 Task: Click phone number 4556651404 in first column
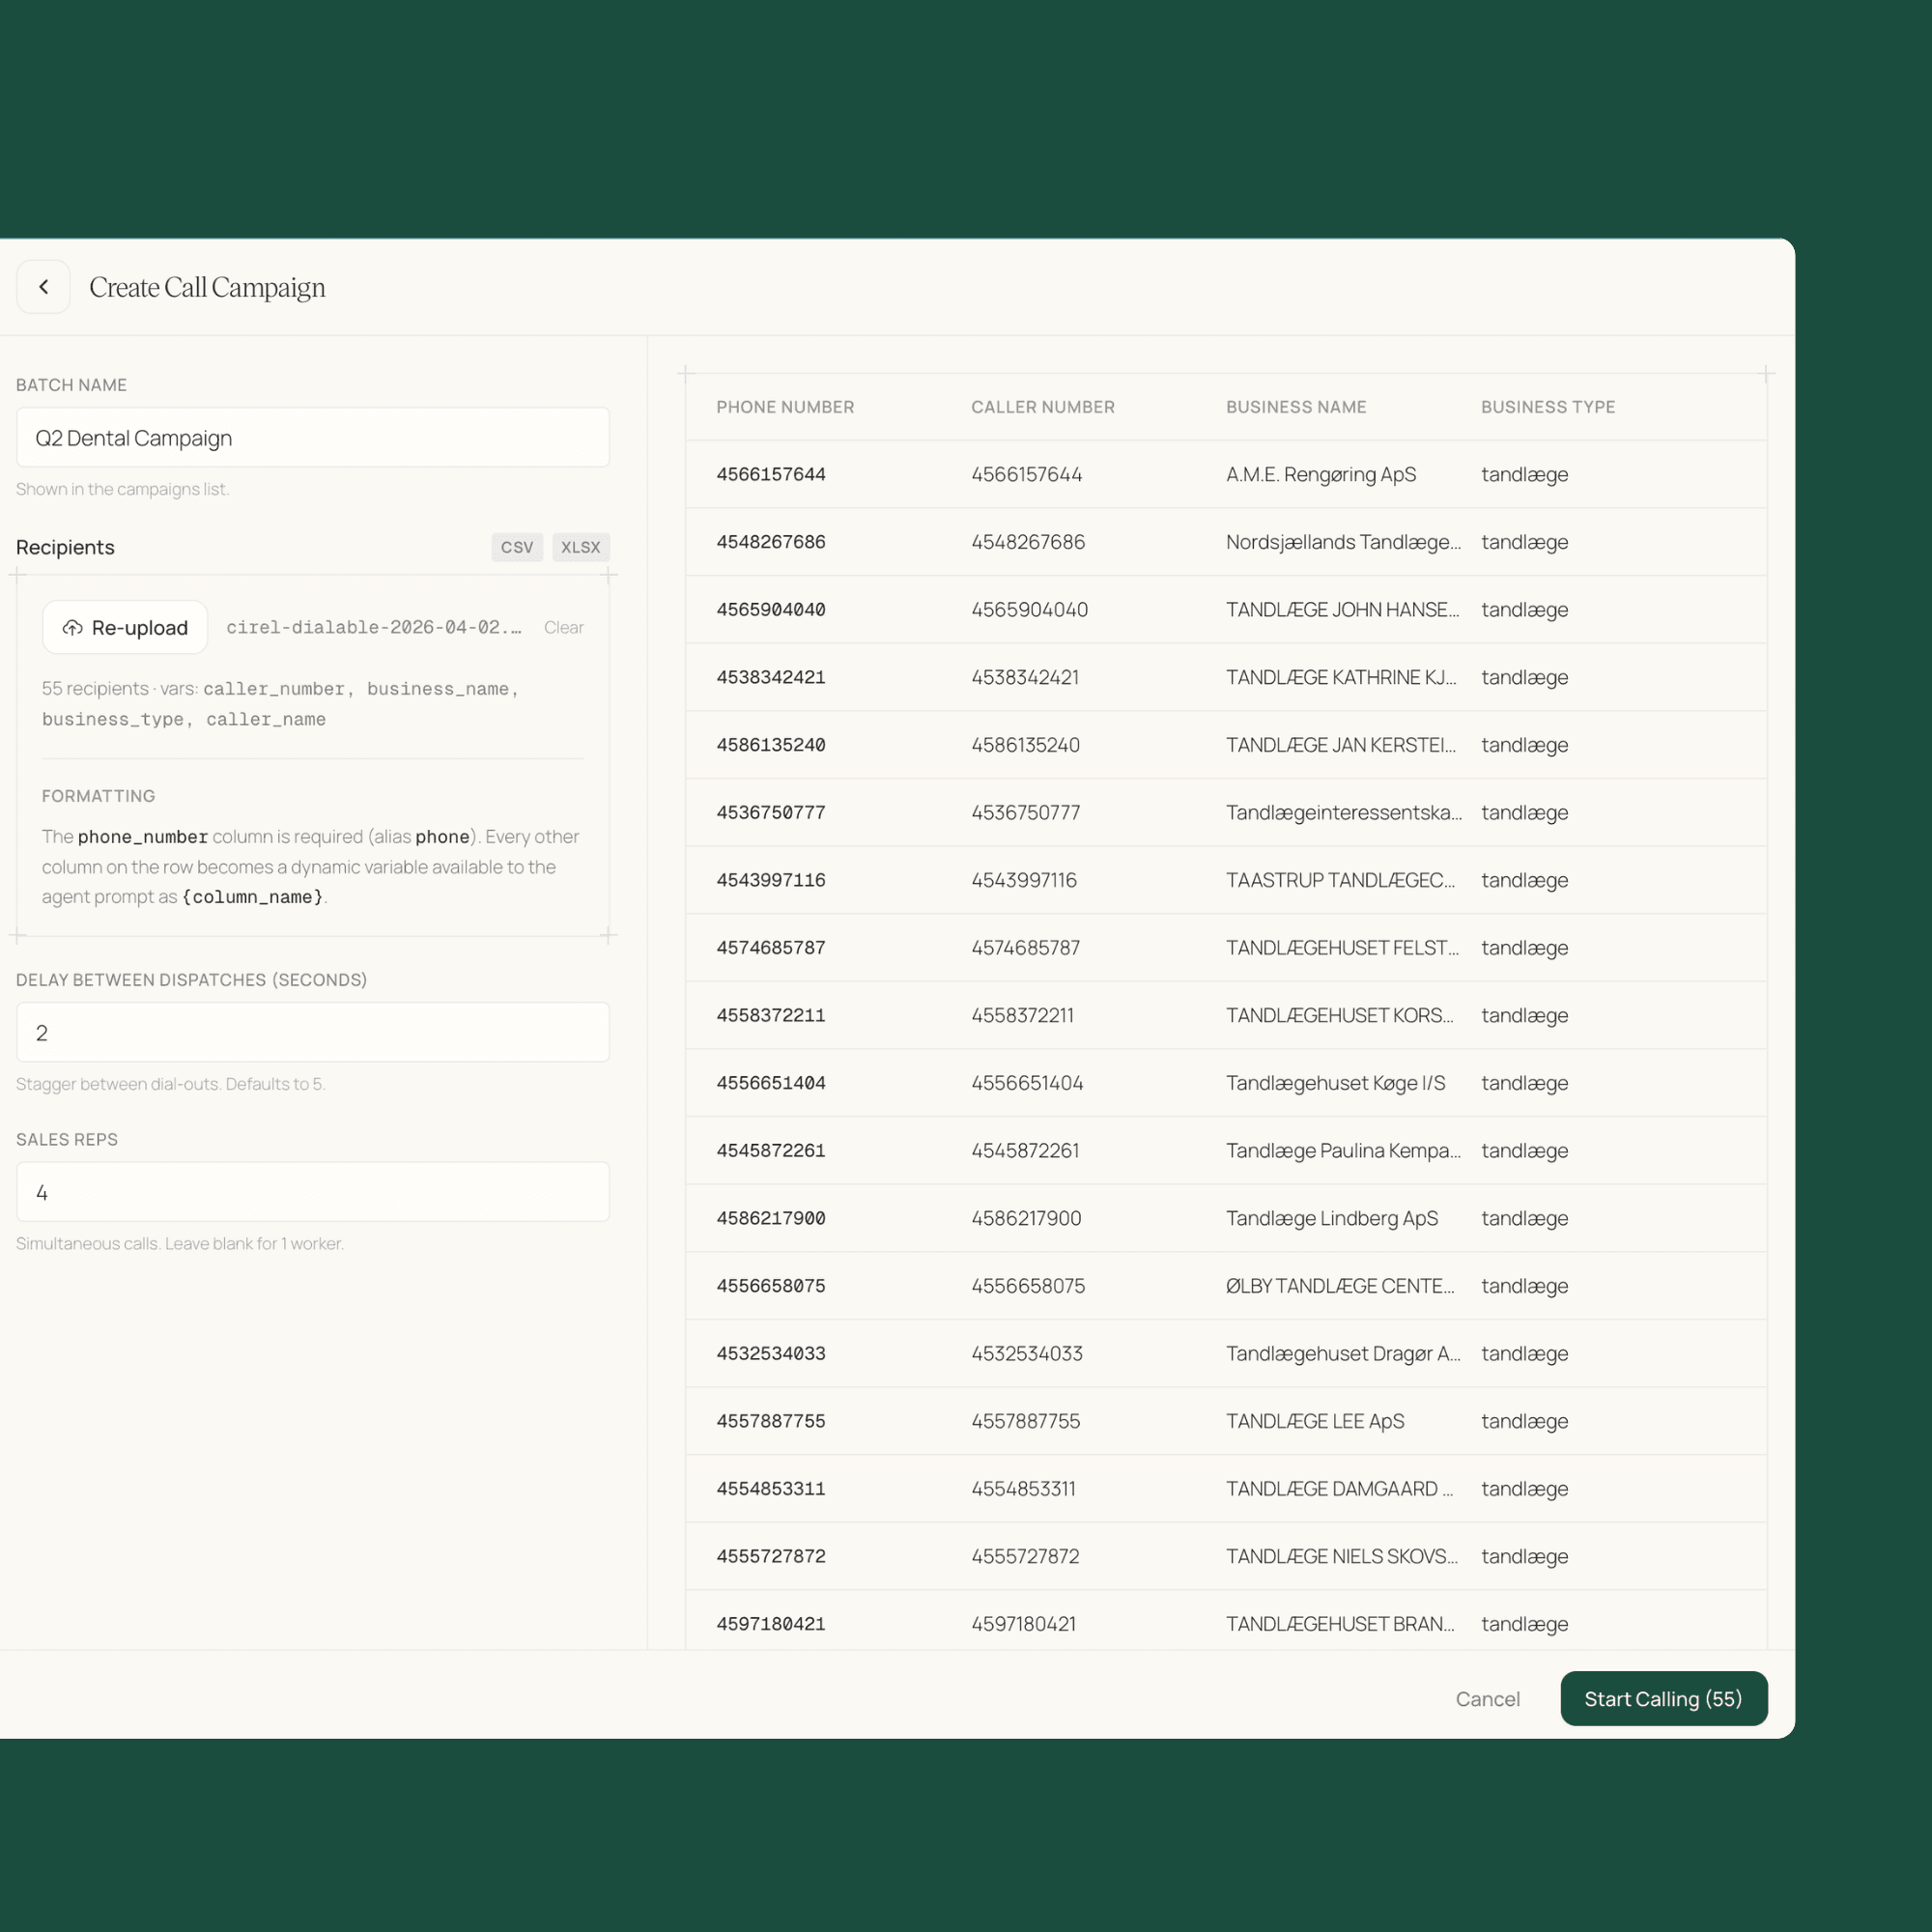(771, 1083)
